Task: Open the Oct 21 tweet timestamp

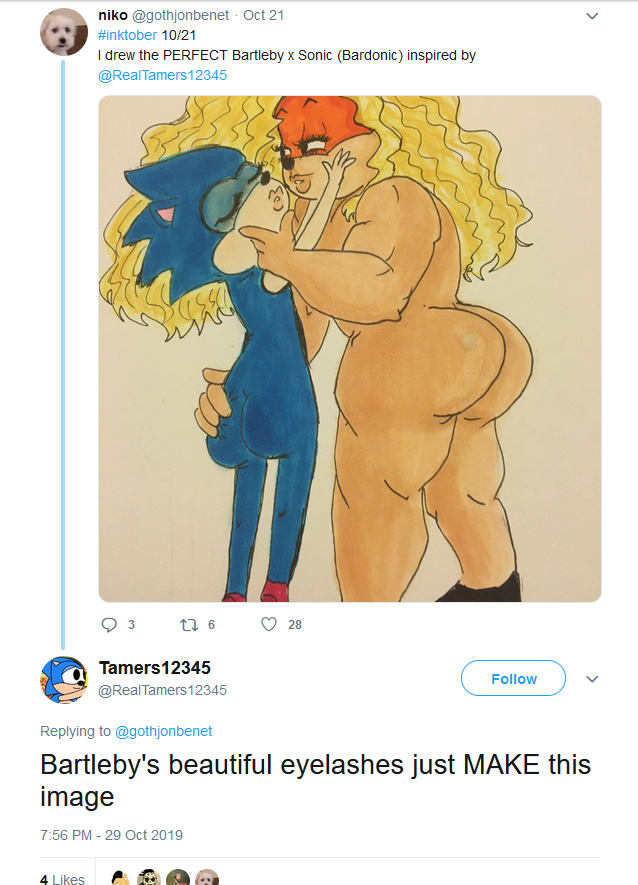Action: pos(264,16)
